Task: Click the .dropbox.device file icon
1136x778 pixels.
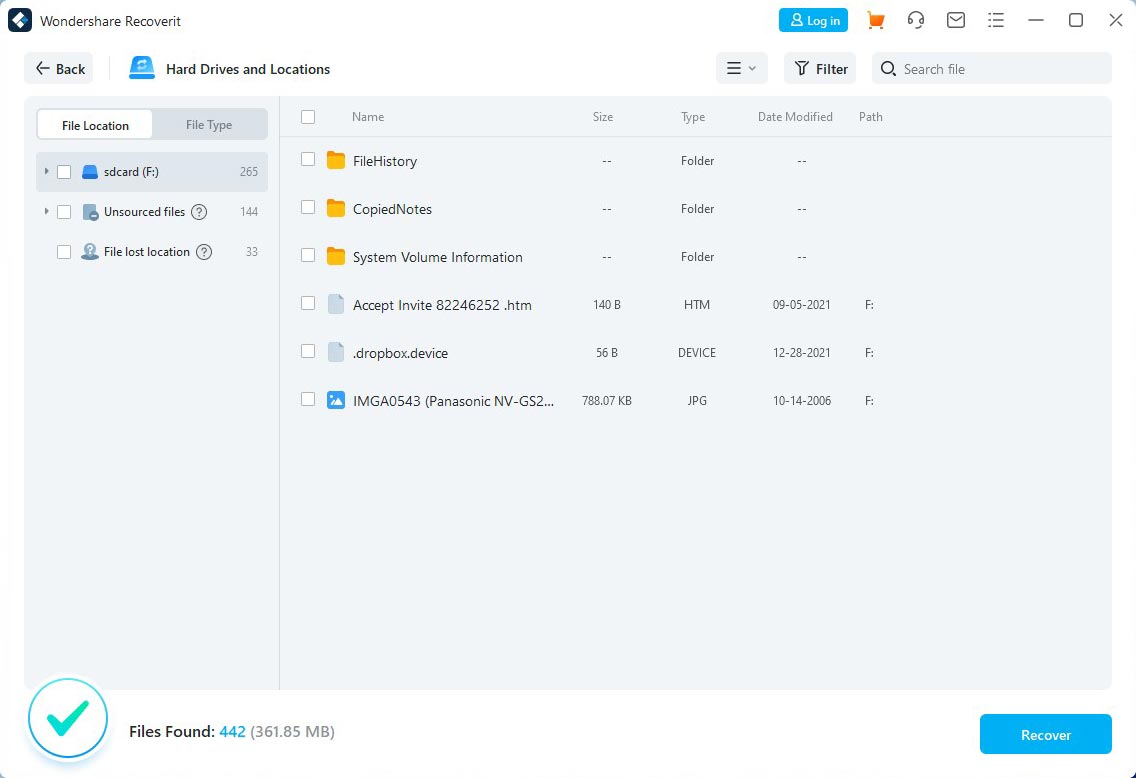Action: click(x=335, y=352)
